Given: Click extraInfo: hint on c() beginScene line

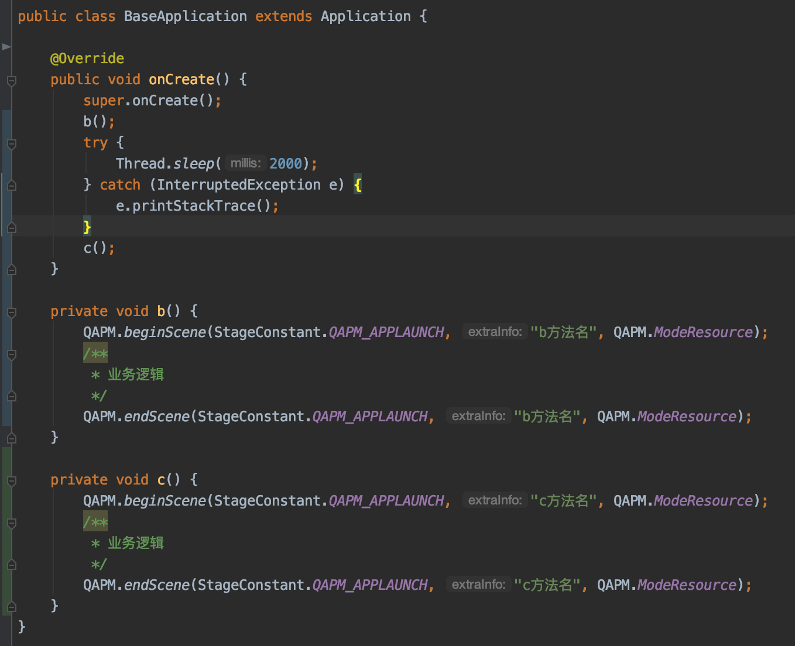Looking at the screenshot, I should [495, 501].
